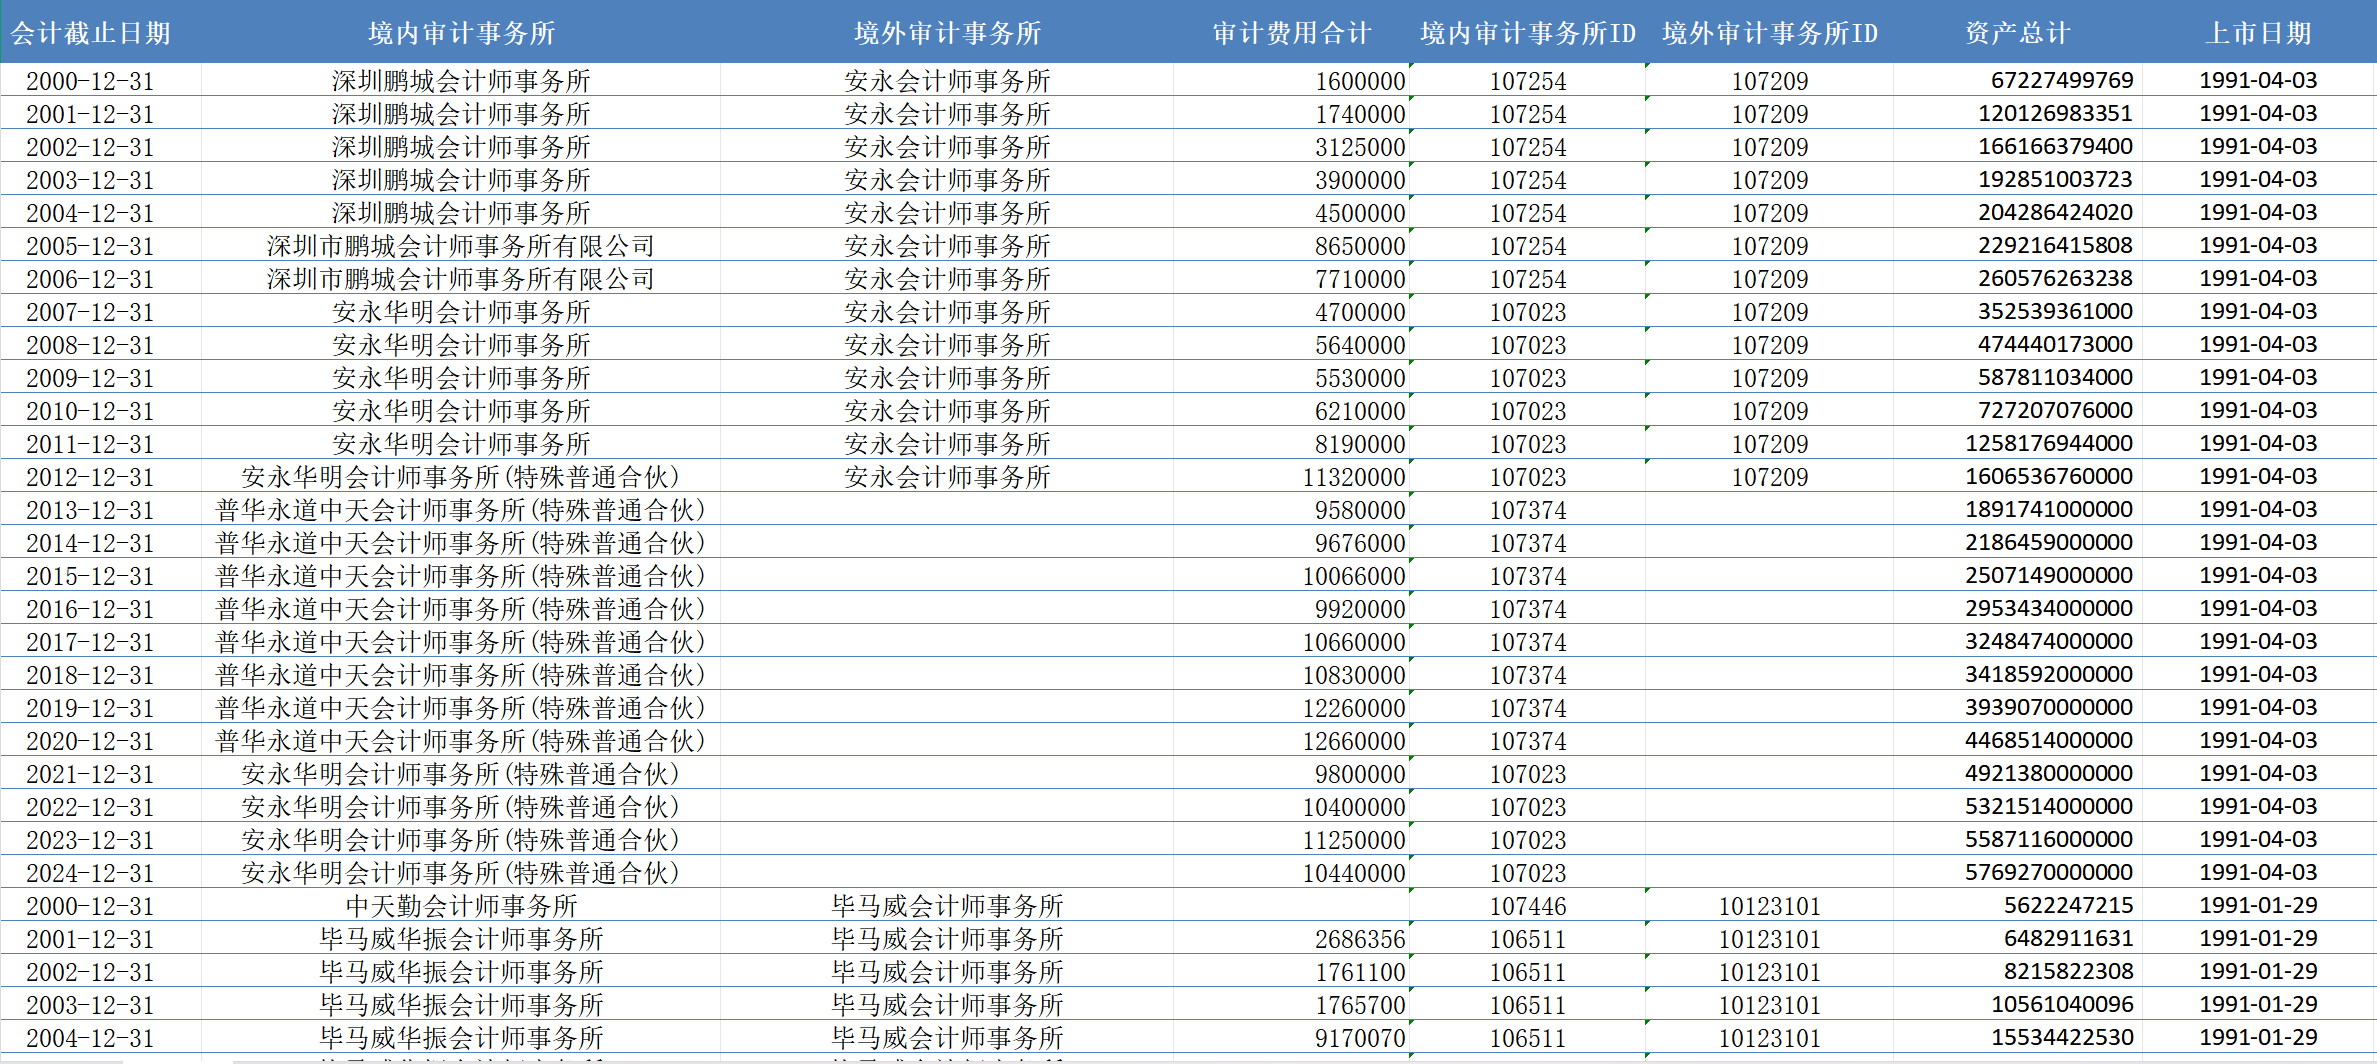
Task: Select 普华永道中天 cell in 2016-12-31 row
Action: click(x=461, y=609)
